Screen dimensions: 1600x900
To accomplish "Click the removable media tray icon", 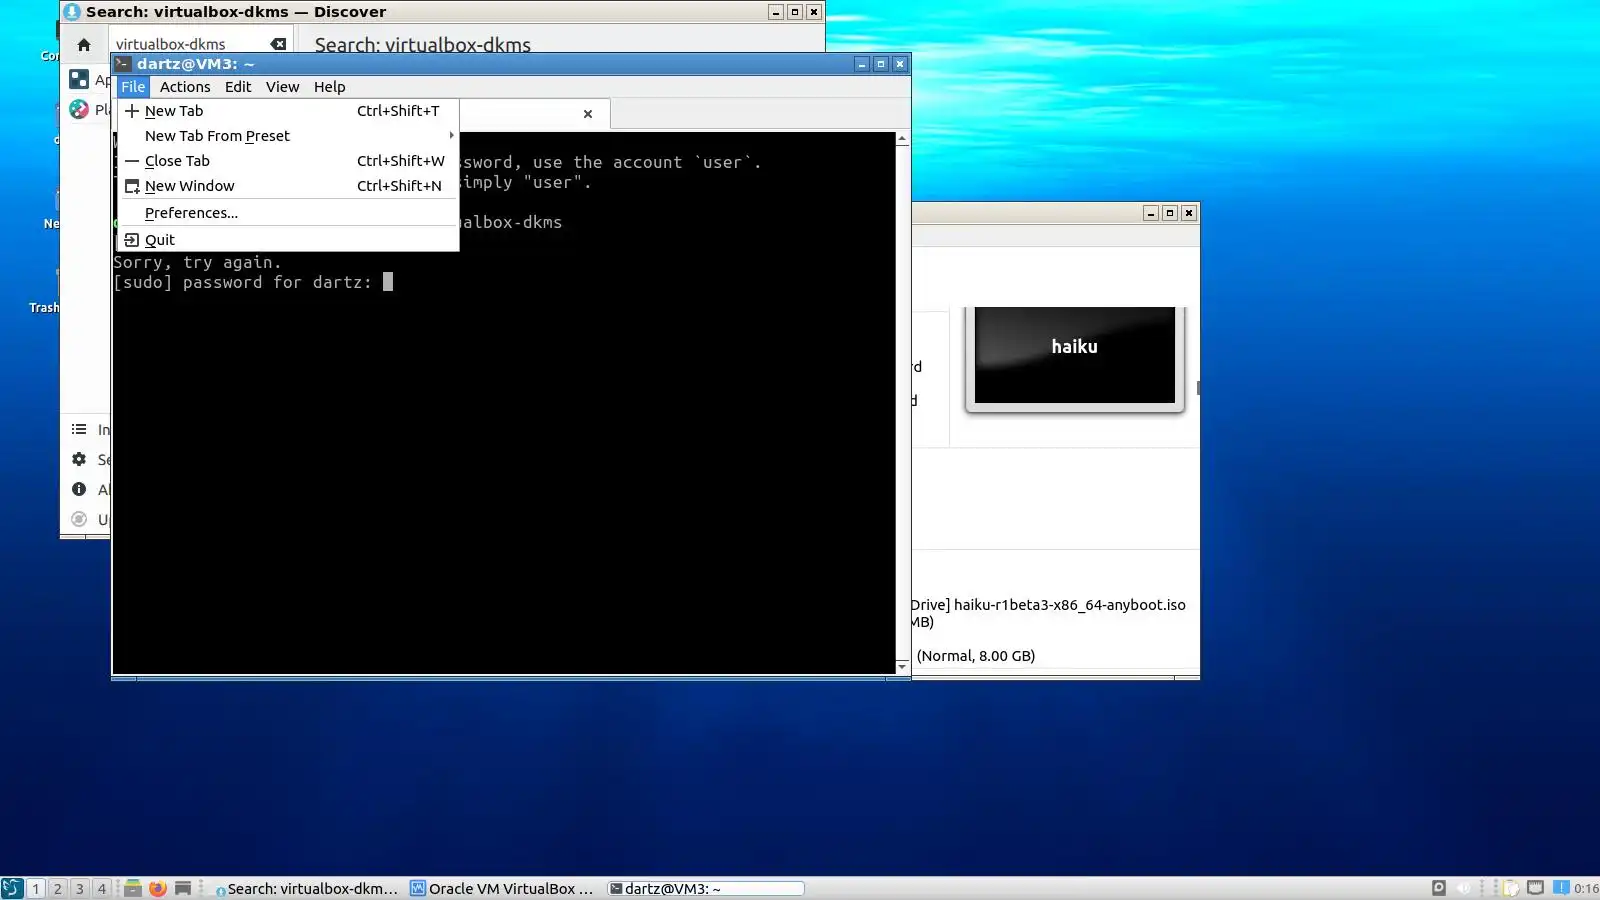I will click(1439, 888).
